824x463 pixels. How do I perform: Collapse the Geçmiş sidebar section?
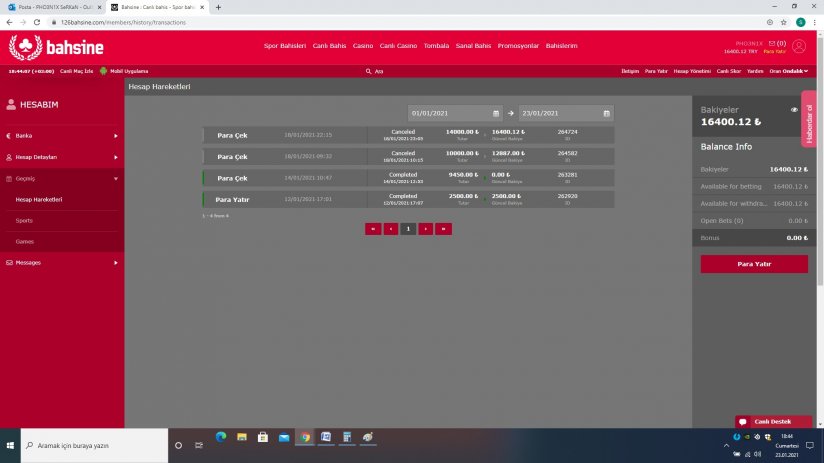tap(62, 179)
